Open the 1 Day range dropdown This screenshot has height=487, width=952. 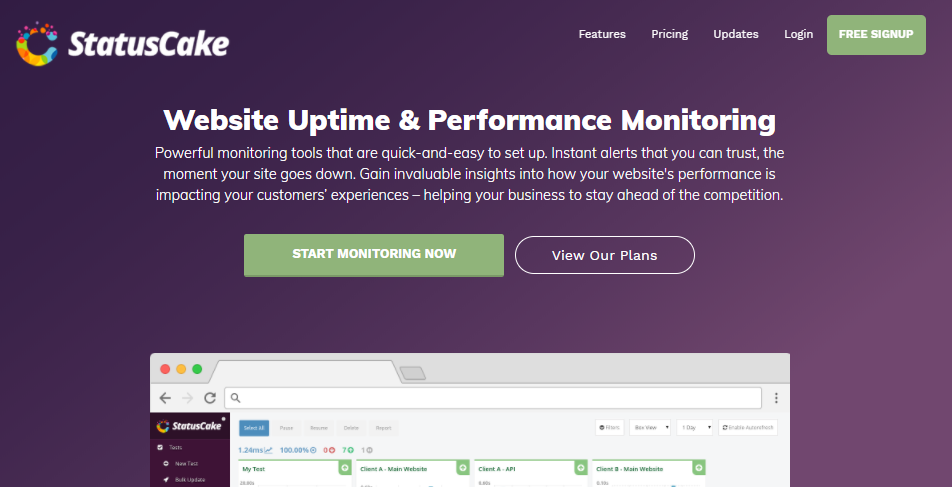pyautogui.click(x=695, y=427)
